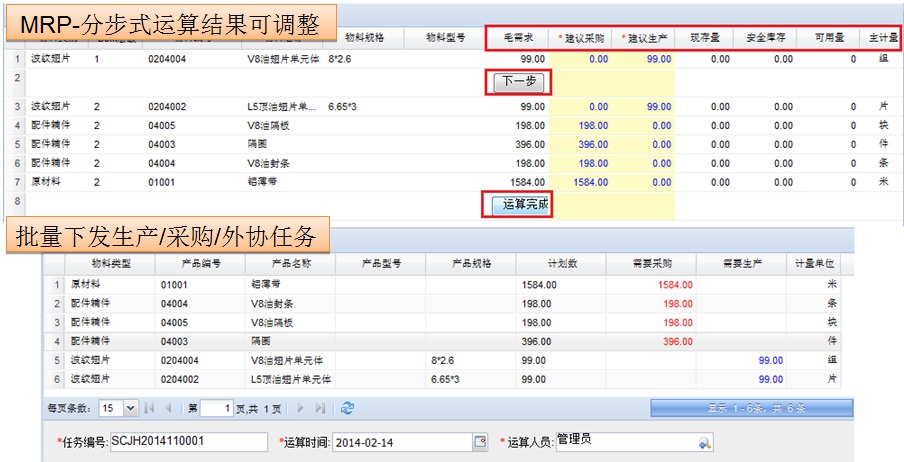Image resolution: width=904 pixels, height=462 pixels.
Task: Click the 建议采购 column header
Action: (580, 38)
